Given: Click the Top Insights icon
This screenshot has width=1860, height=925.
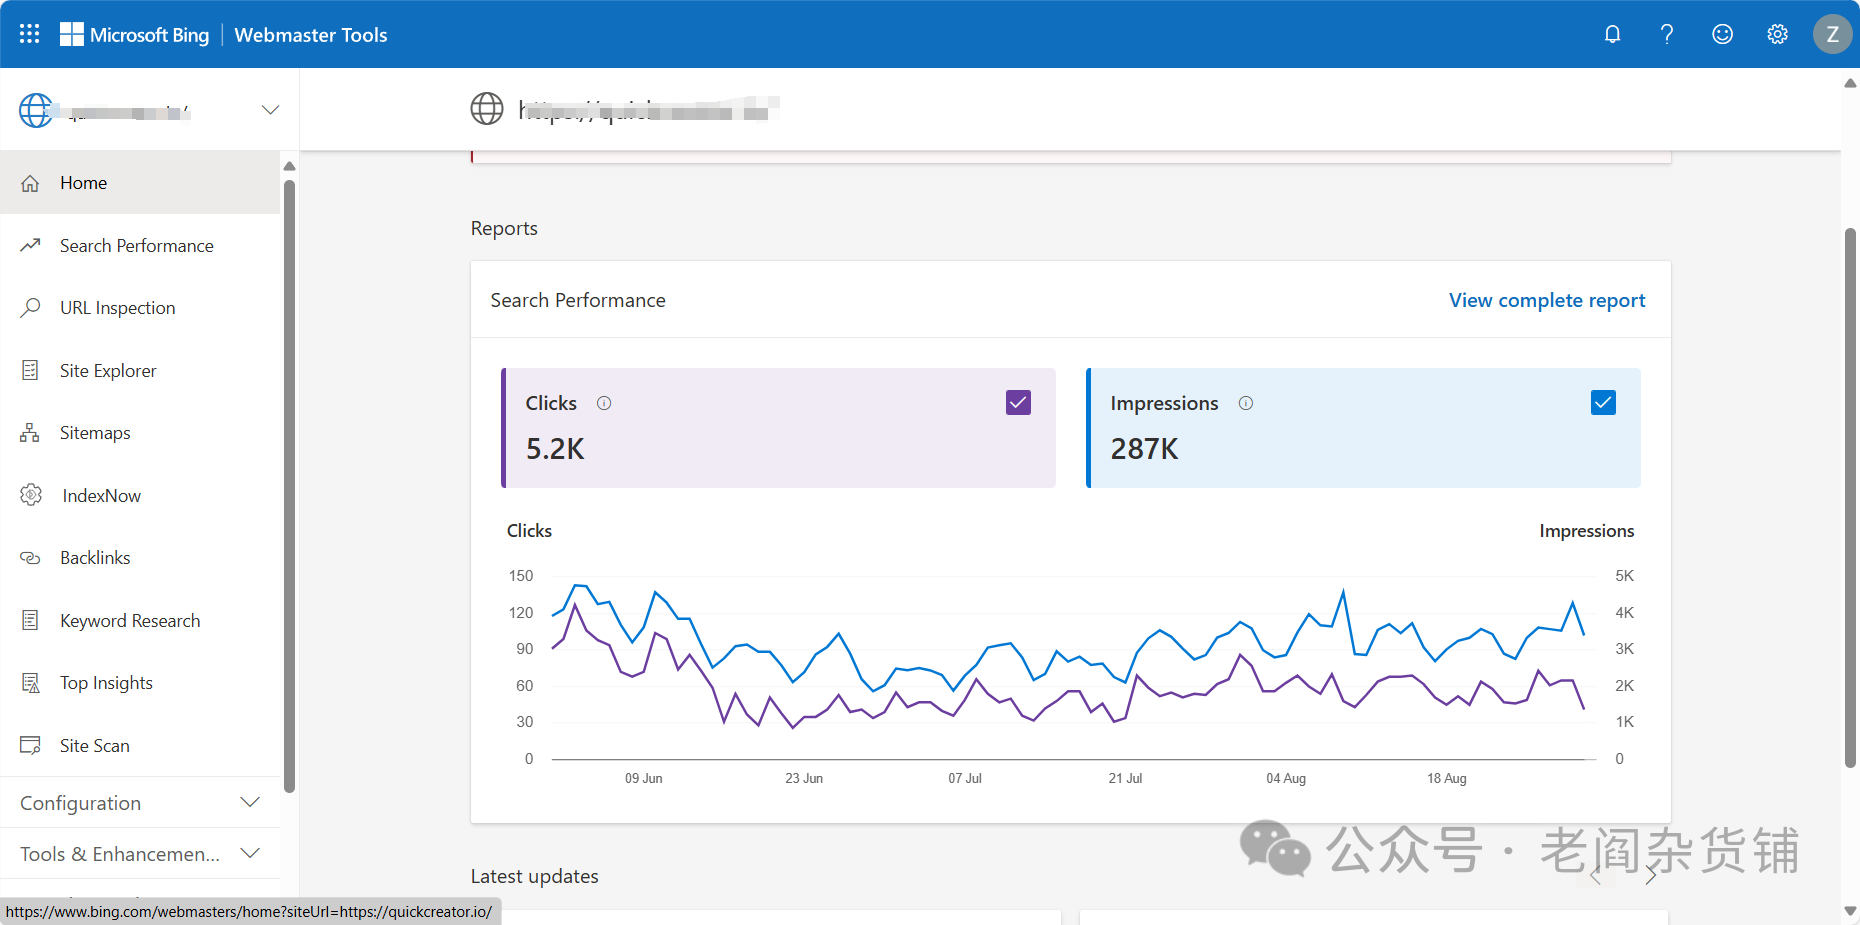Looking at the screenshot, I should [x=30, y=683].
